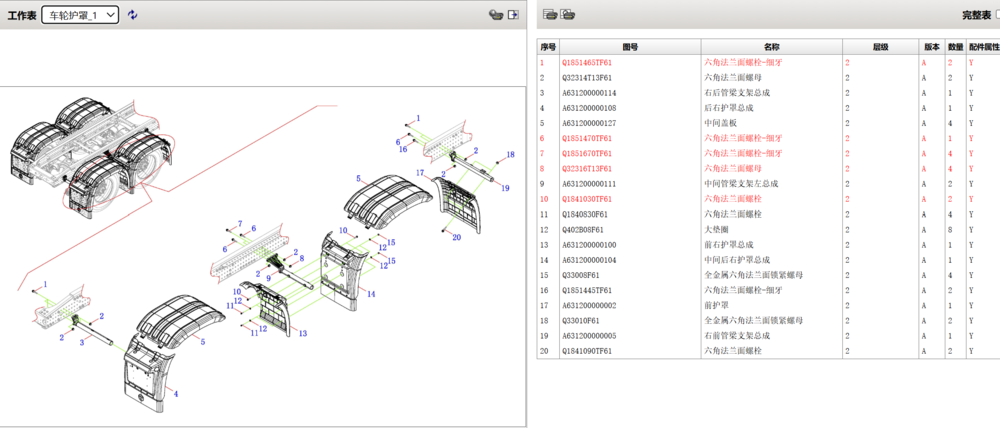
Task: Select row 17 前护罩 in the table
Action: point(717,305)
